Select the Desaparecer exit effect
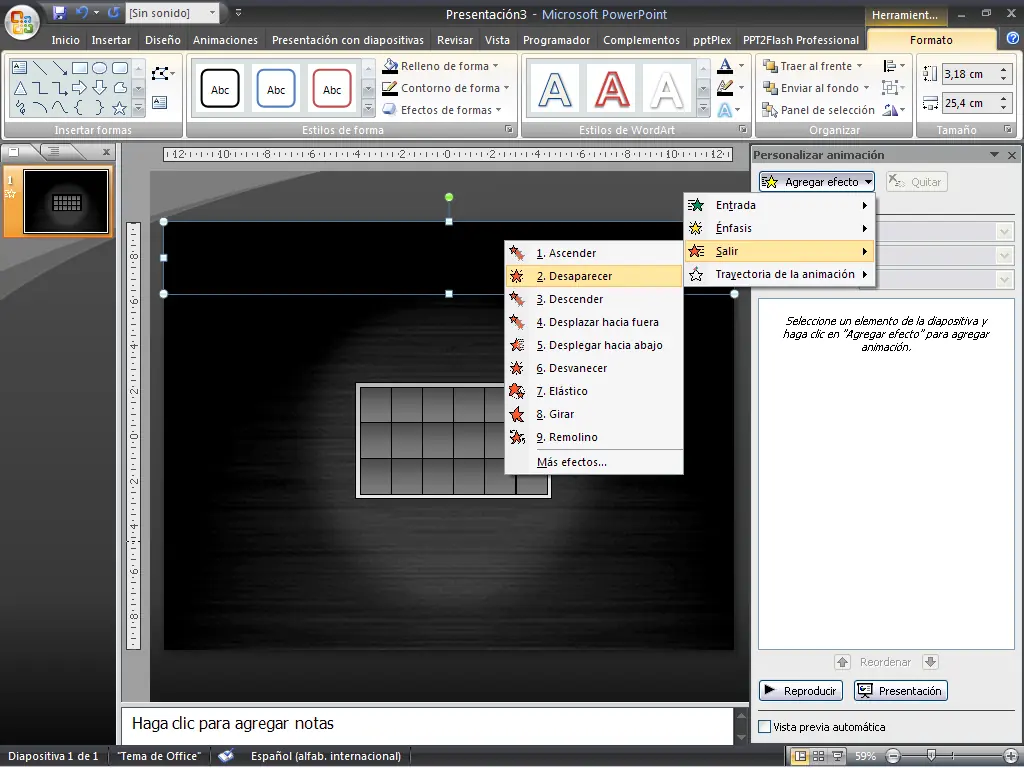 pyautogui.click(x=594, y=276)
